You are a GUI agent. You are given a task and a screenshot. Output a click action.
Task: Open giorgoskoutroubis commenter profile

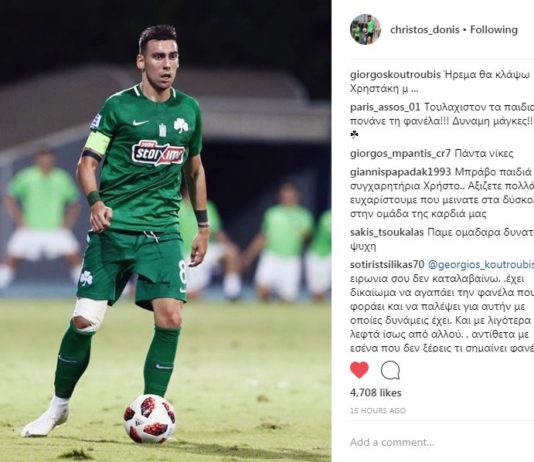395,75
